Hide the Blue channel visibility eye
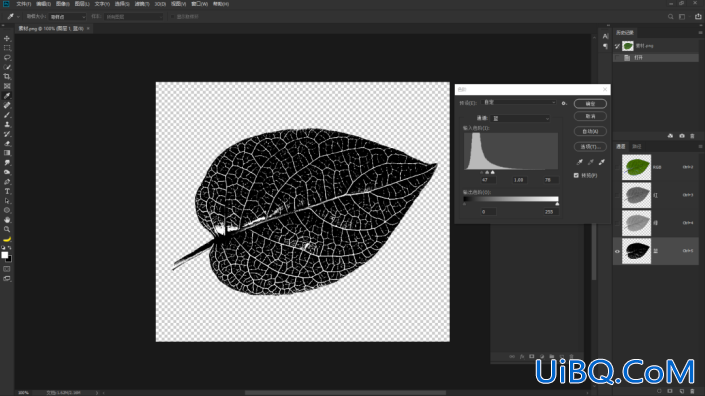 click(617, 251)
